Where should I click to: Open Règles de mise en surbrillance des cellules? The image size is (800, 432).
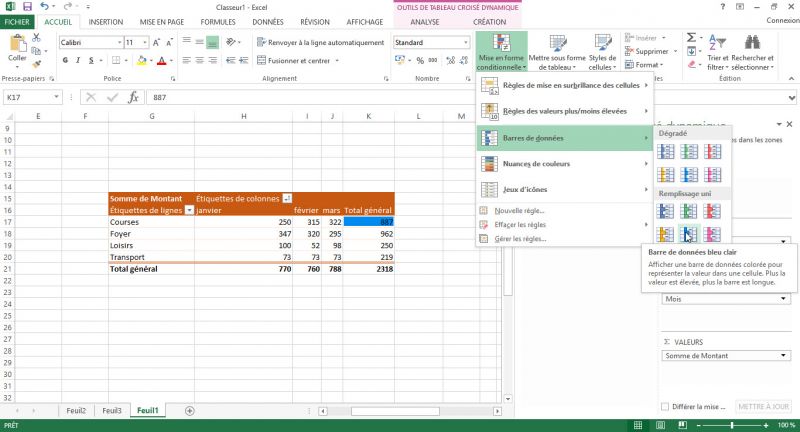(564, 85)
